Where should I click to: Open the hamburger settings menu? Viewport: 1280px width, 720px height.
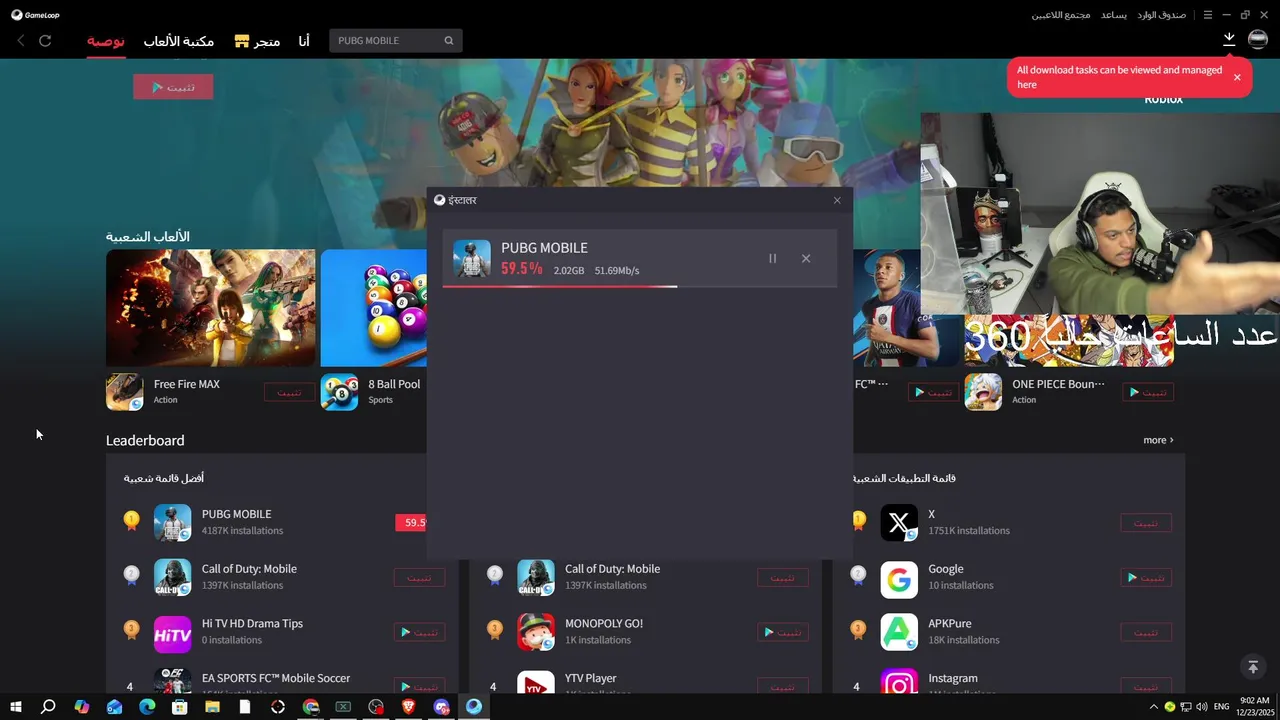pos(1208,15)
